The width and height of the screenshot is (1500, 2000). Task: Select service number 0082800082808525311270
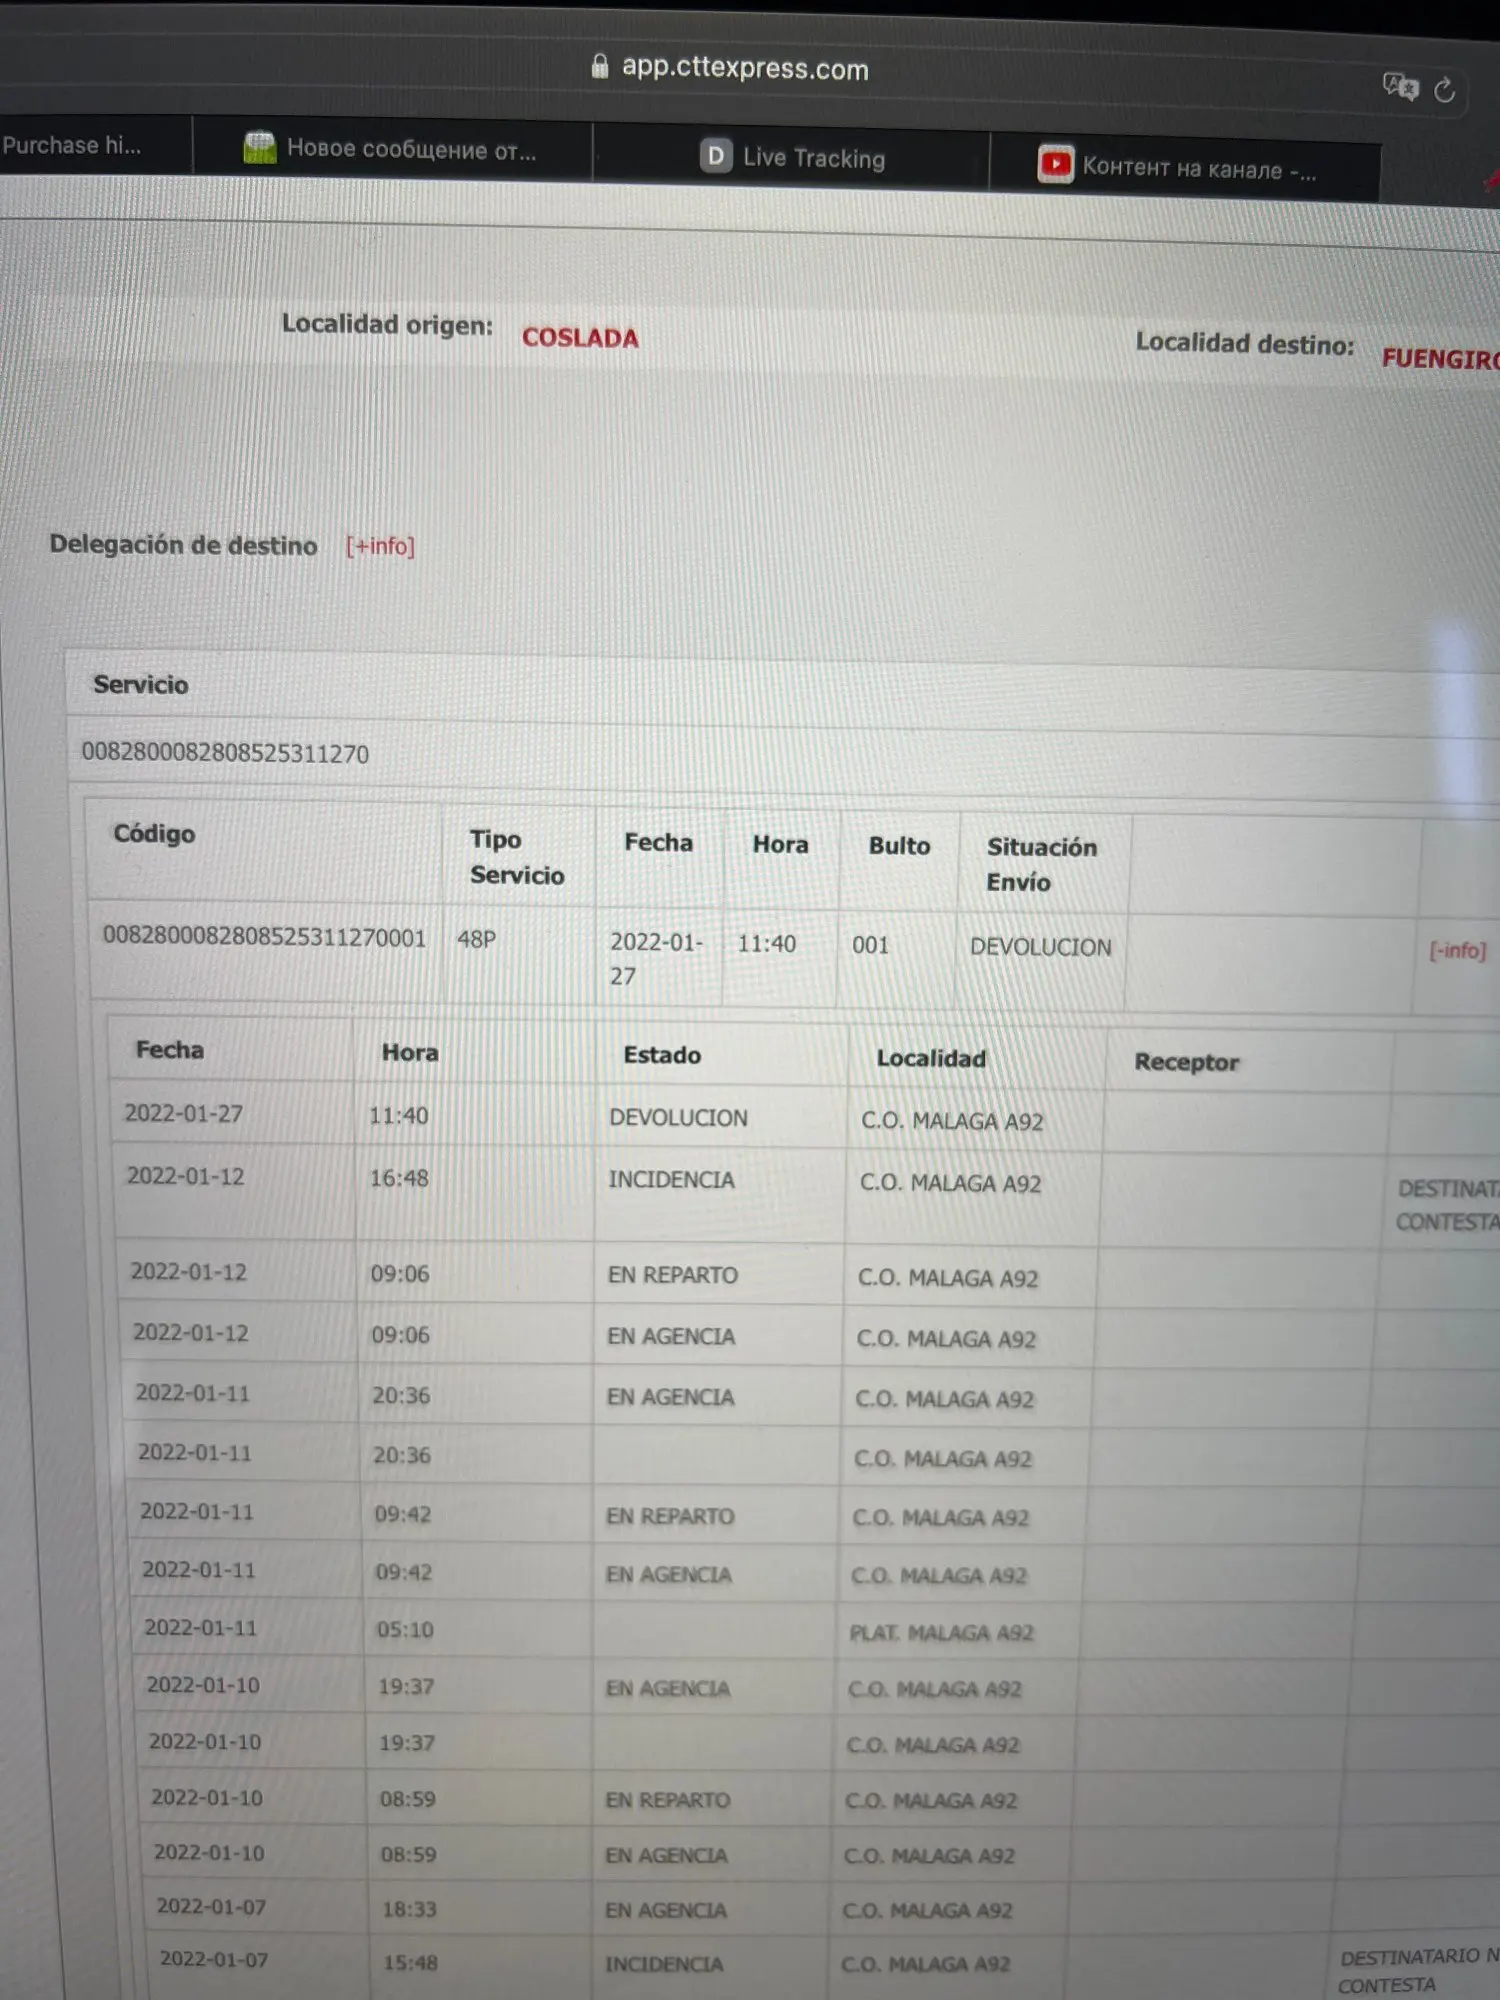click(225, 752)
